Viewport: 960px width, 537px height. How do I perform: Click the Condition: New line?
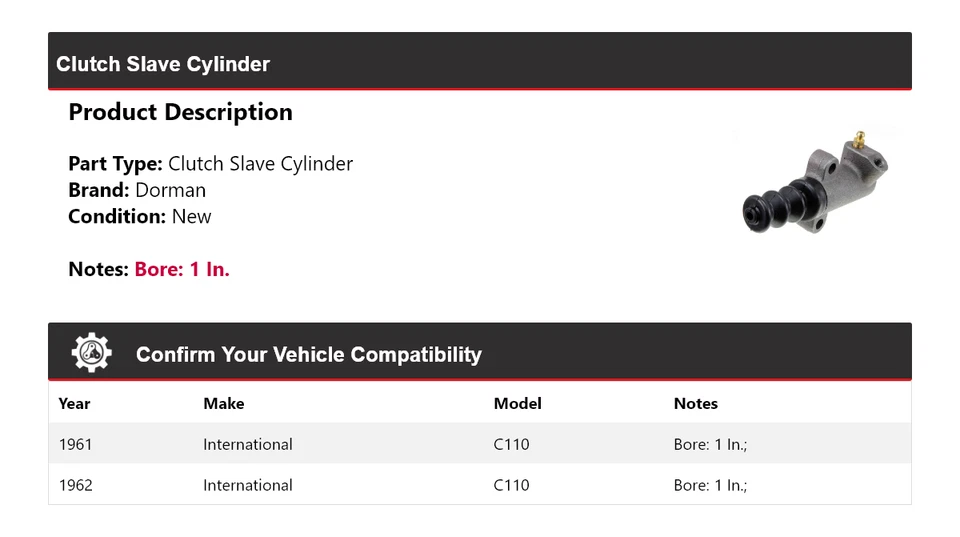[x=140, y=216]
